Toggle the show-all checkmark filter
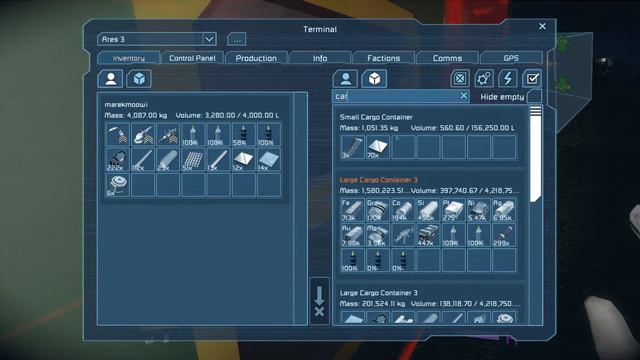Image resolution: width=640 pixels, height=360 pixels. pos(532,78)
